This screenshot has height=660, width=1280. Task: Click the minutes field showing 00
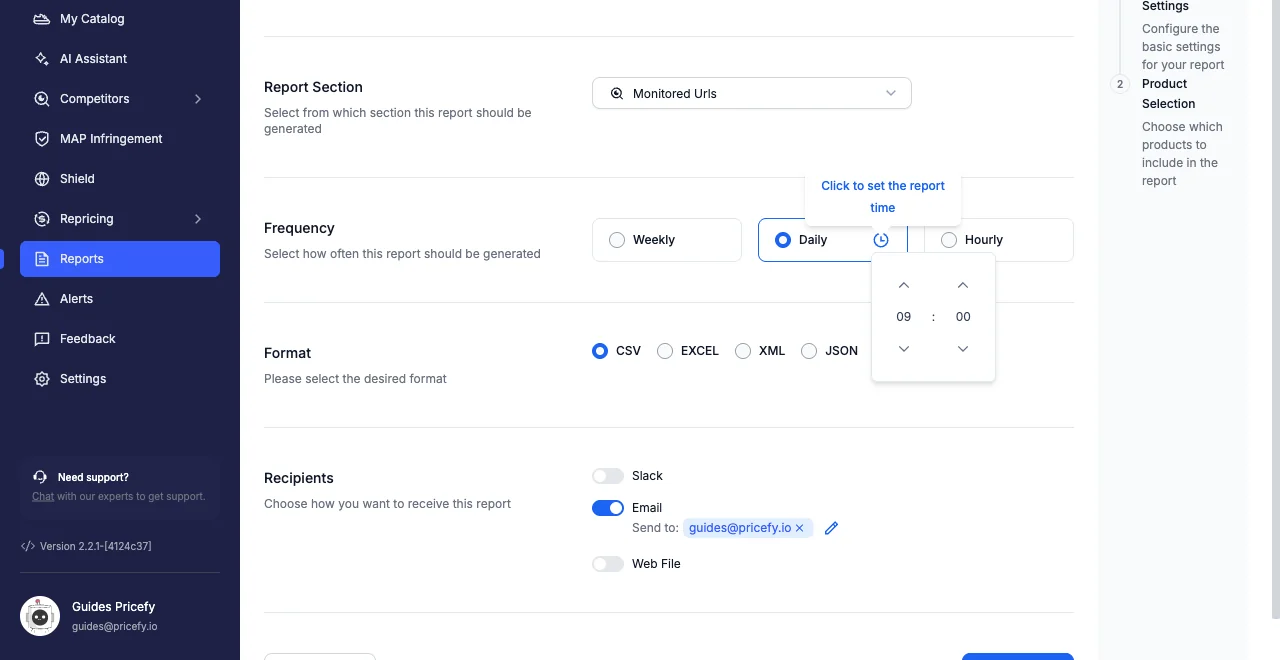click(x=963, y=317)
